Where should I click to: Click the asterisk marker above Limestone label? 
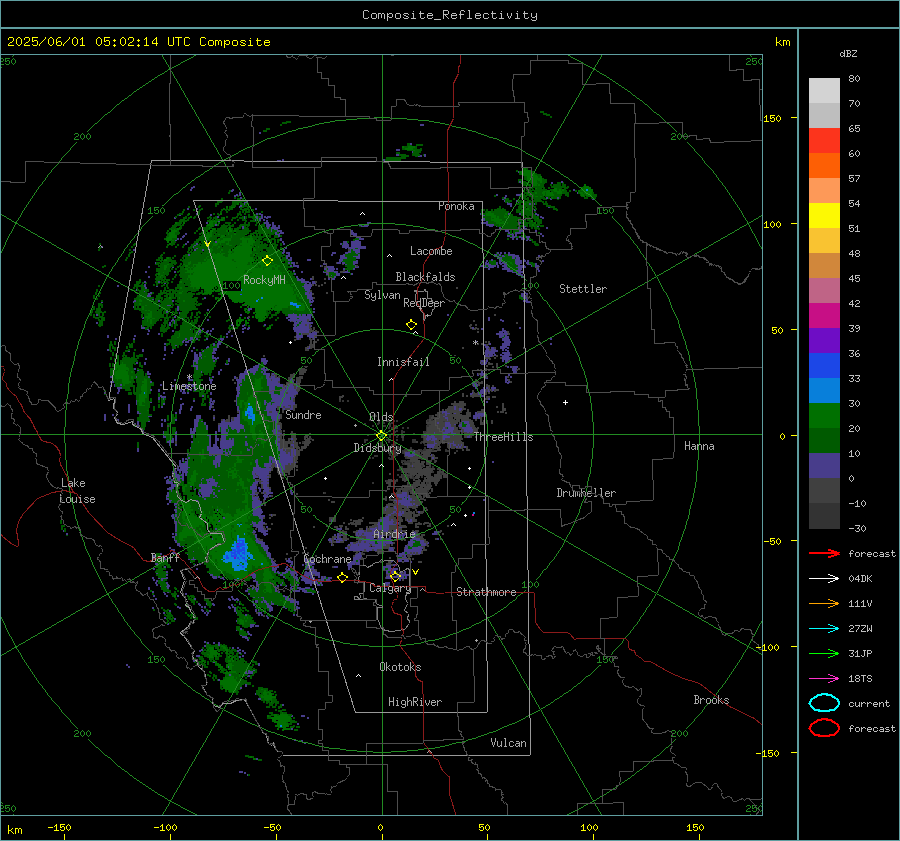(x=189, y=377)
